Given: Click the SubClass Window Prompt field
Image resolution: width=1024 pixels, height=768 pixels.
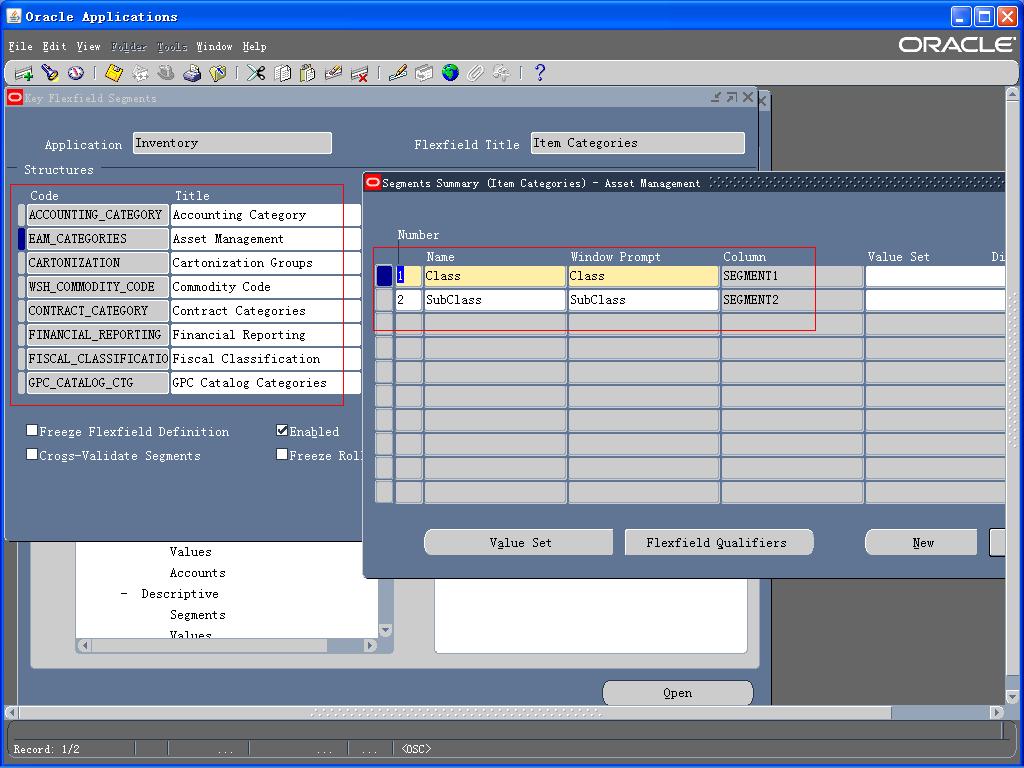Looking at the screenshot, I should coord(644,300).
